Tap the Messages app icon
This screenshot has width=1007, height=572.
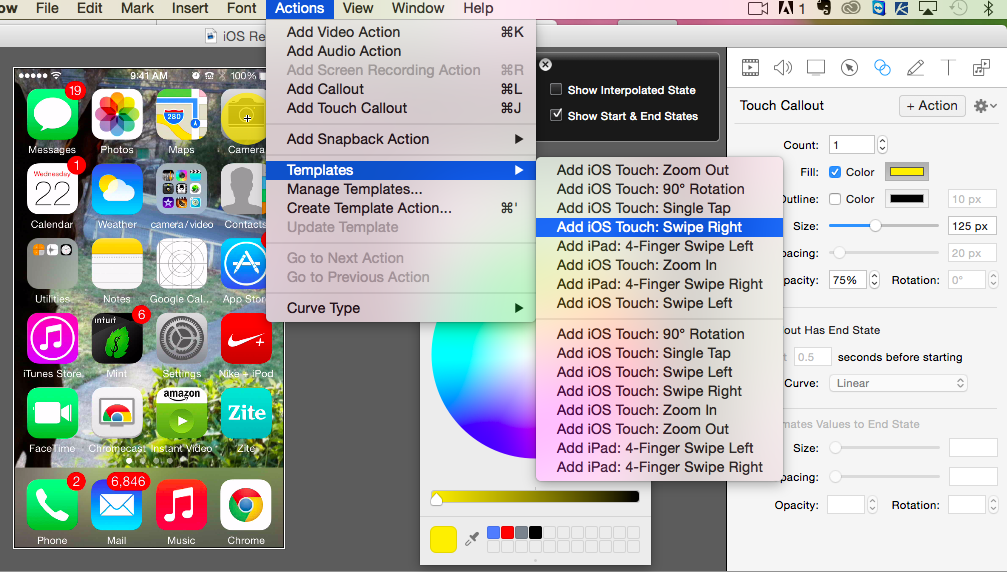click(x=52, y=115)
